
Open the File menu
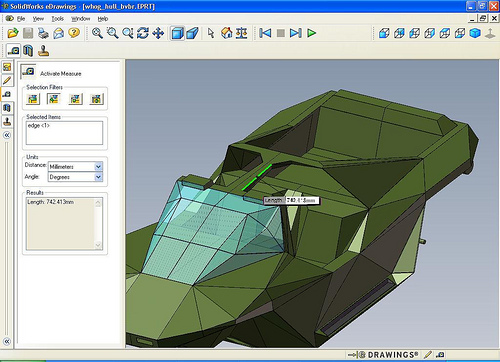pyautogui.click(x=21, y=19)
